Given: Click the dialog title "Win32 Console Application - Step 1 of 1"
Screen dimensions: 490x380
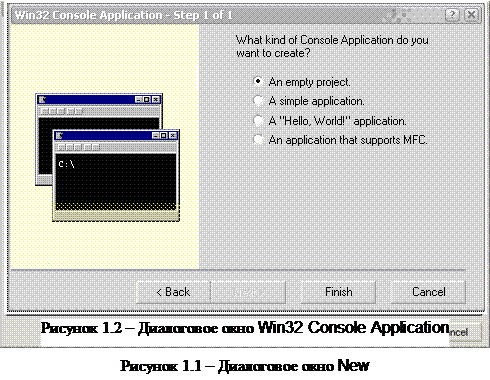Looking at the screenshot, I should pyautogui.click(x=124, y=15).
